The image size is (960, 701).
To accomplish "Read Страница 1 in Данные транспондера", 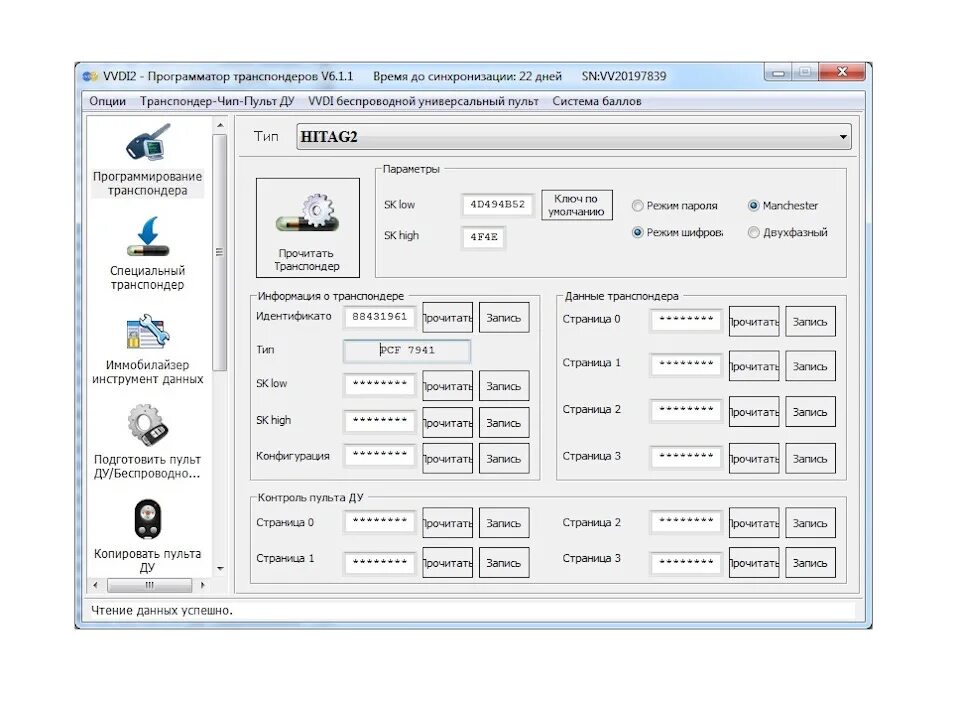I will pyautogui.click(x=754, y=366).
